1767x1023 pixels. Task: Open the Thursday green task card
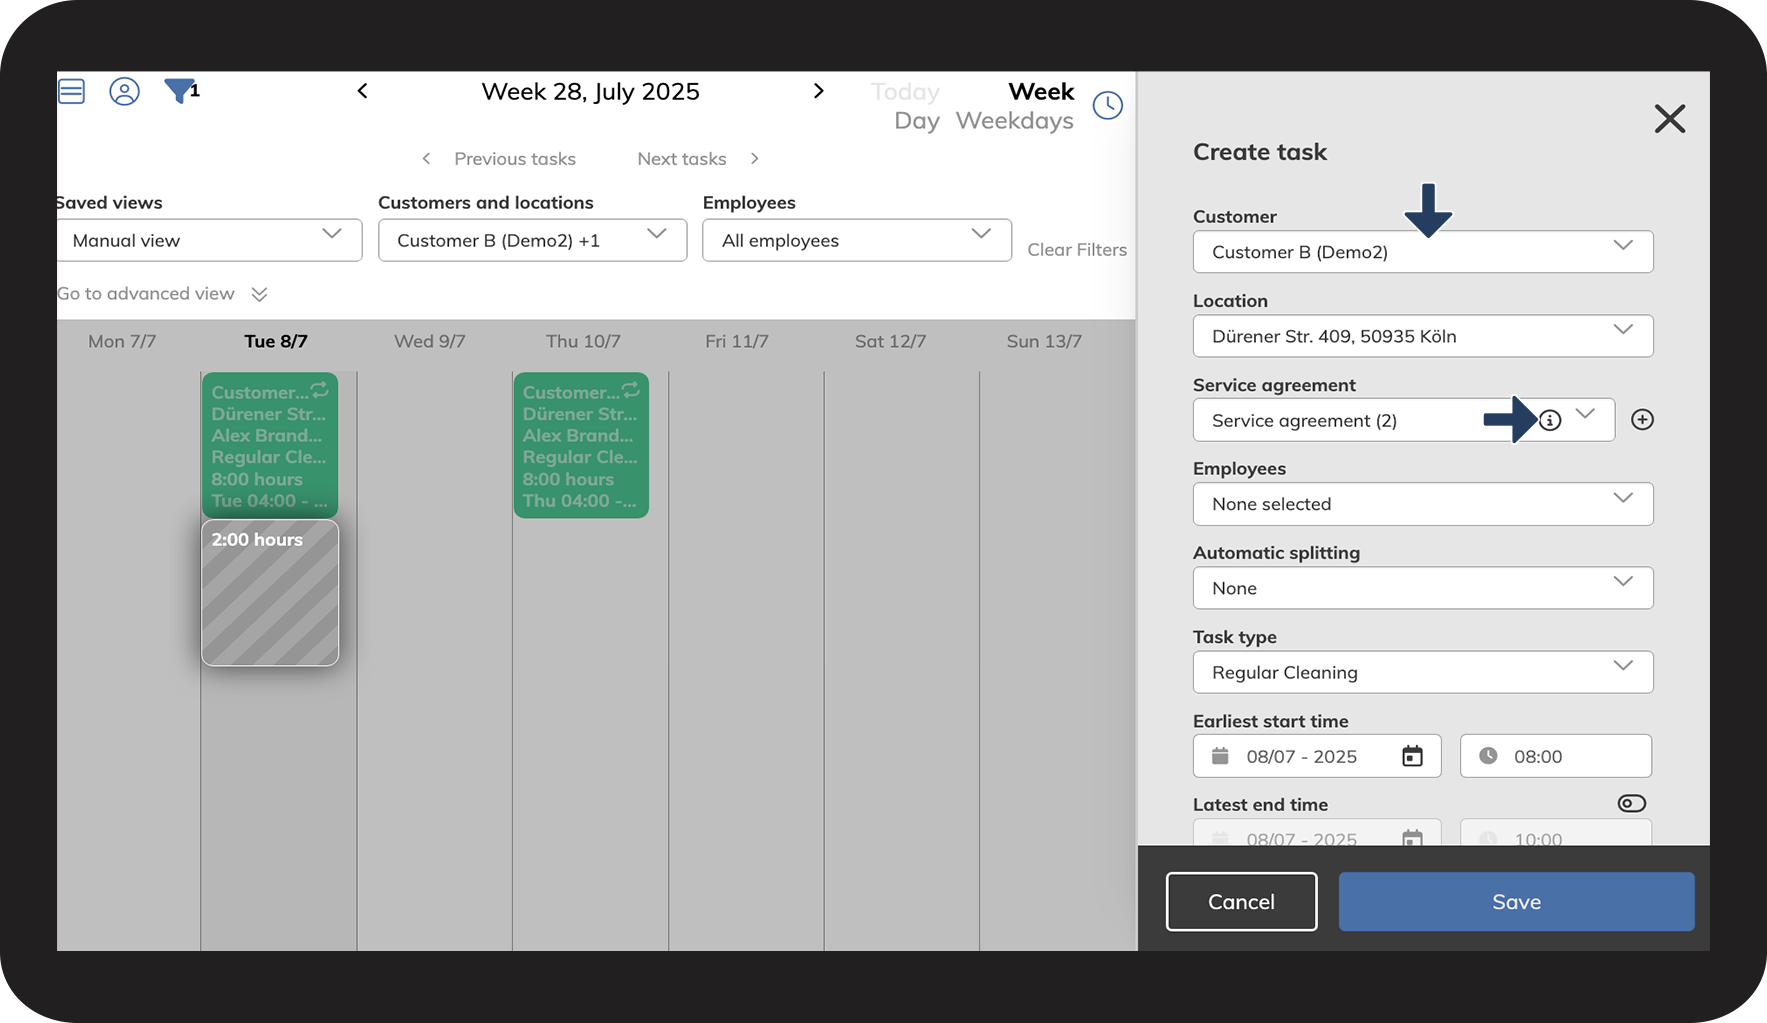click(581, 445)
